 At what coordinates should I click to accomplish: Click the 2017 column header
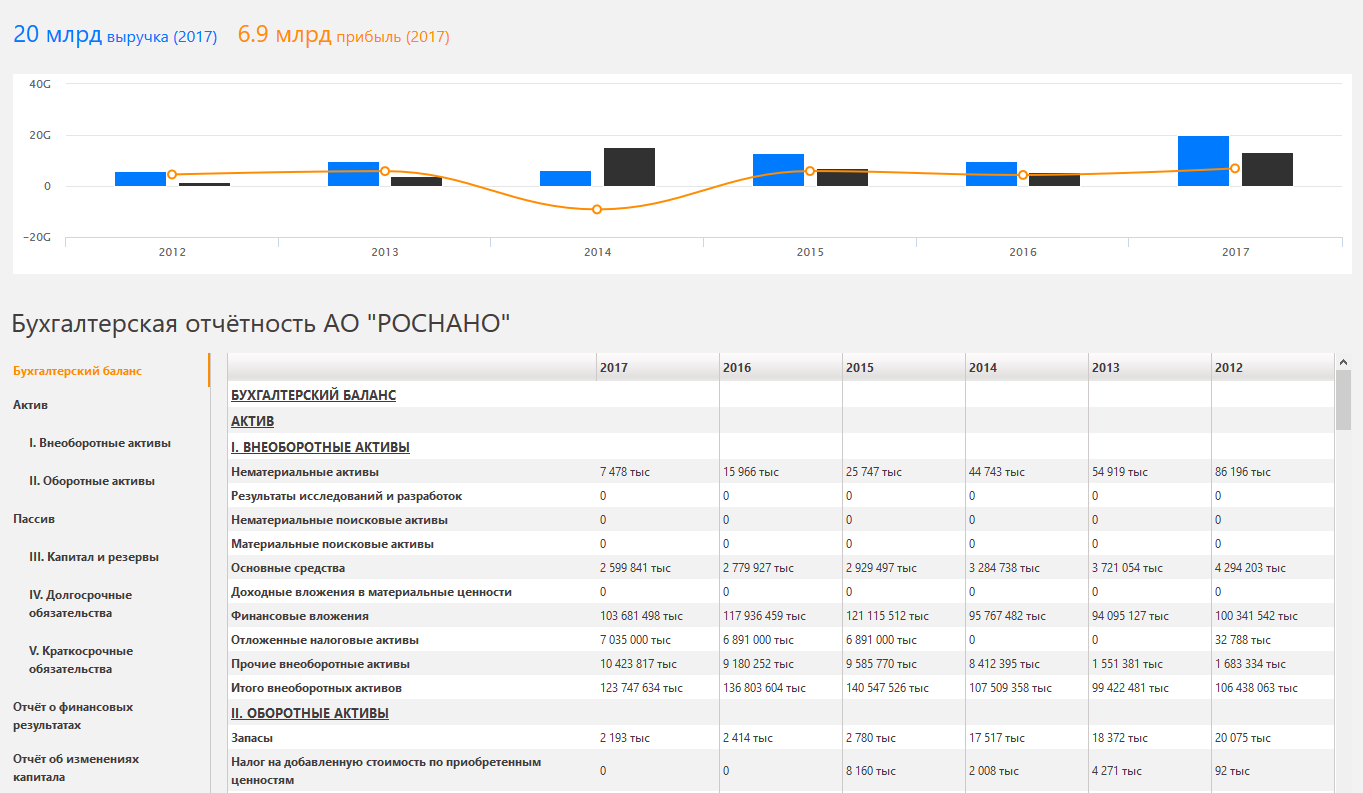(x=657, y=367)
